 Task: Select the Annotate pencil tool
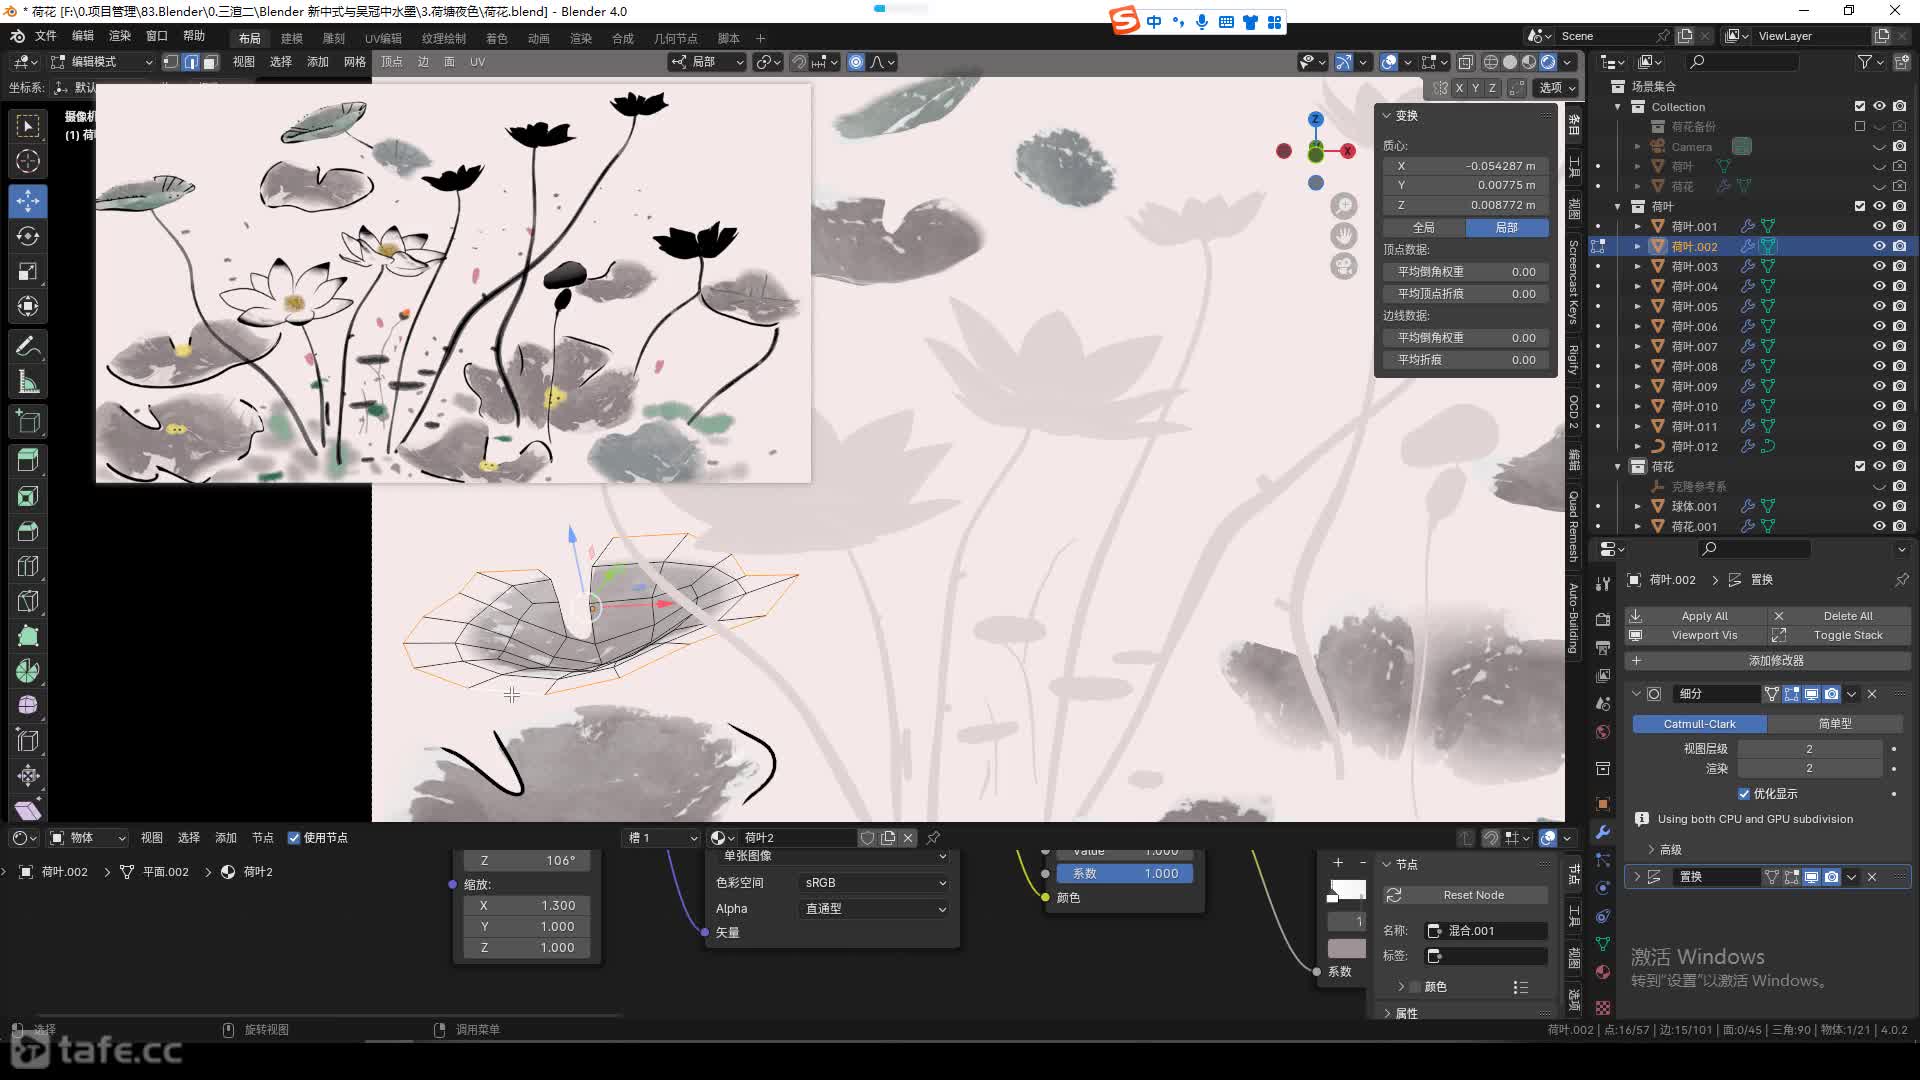click(x=28, y=346)
